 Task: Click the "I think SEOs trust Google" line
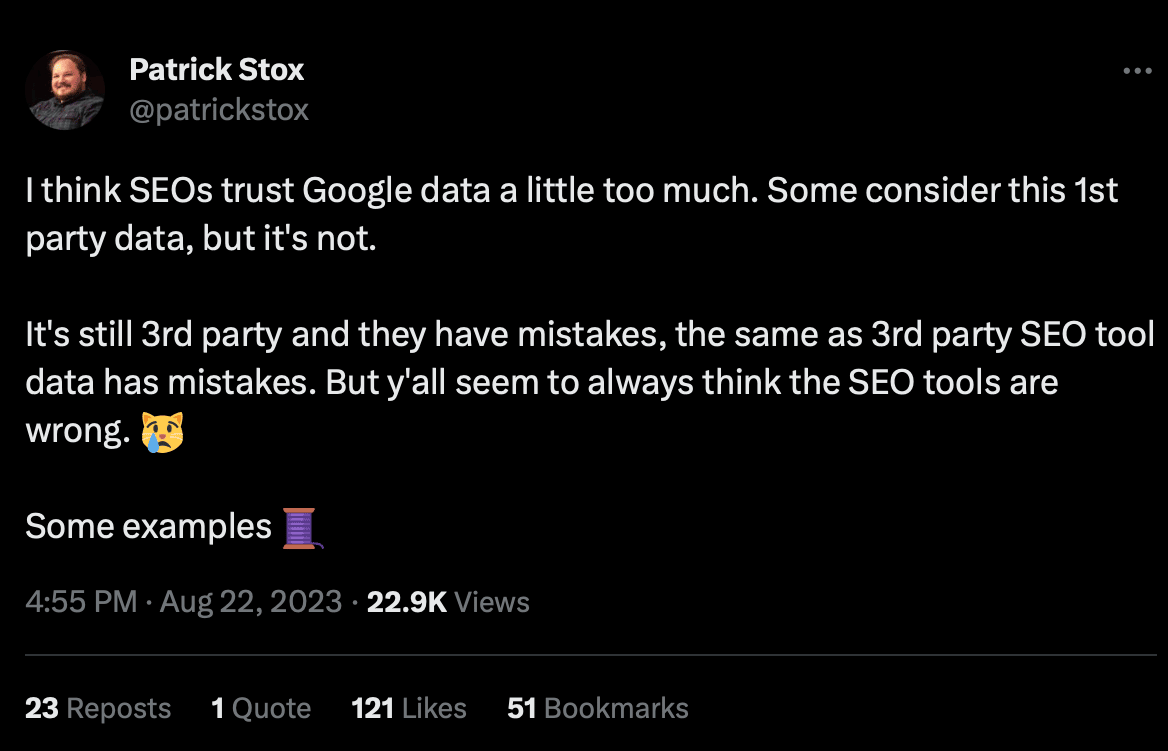click(571, 192)
